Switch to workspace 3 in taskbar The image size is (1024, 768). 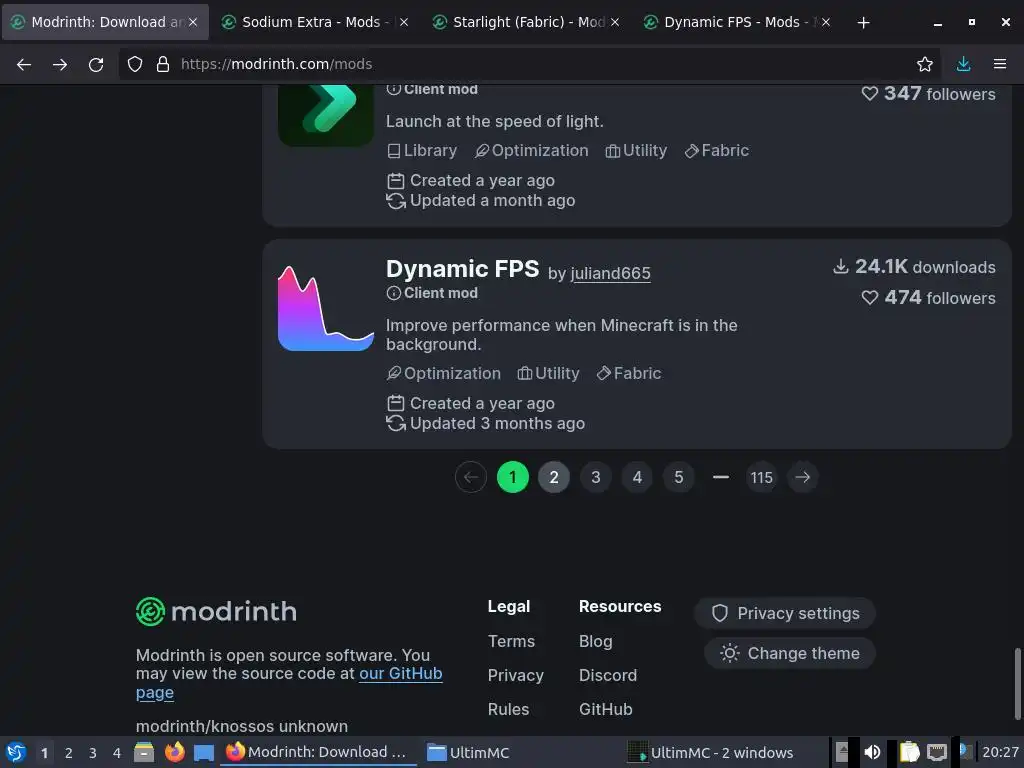pos(93,753)
